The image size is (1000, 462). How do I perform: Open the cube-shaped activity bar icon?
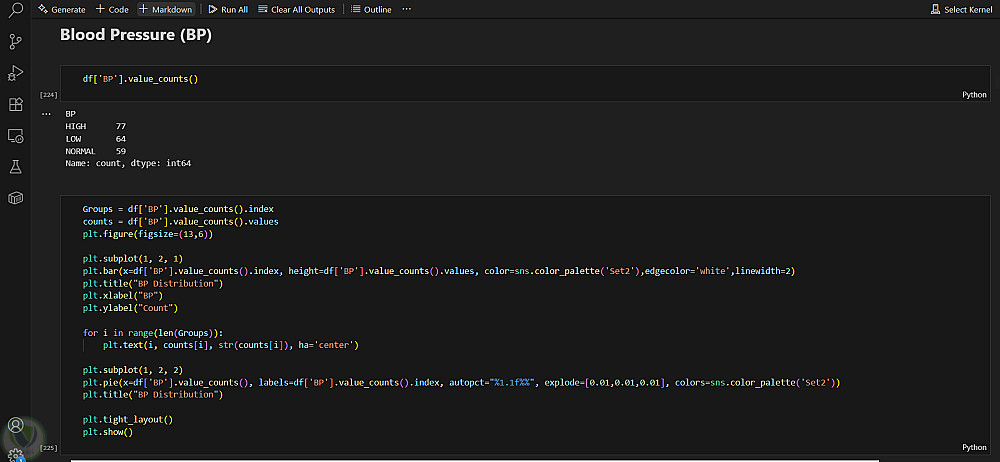point(15,198)
